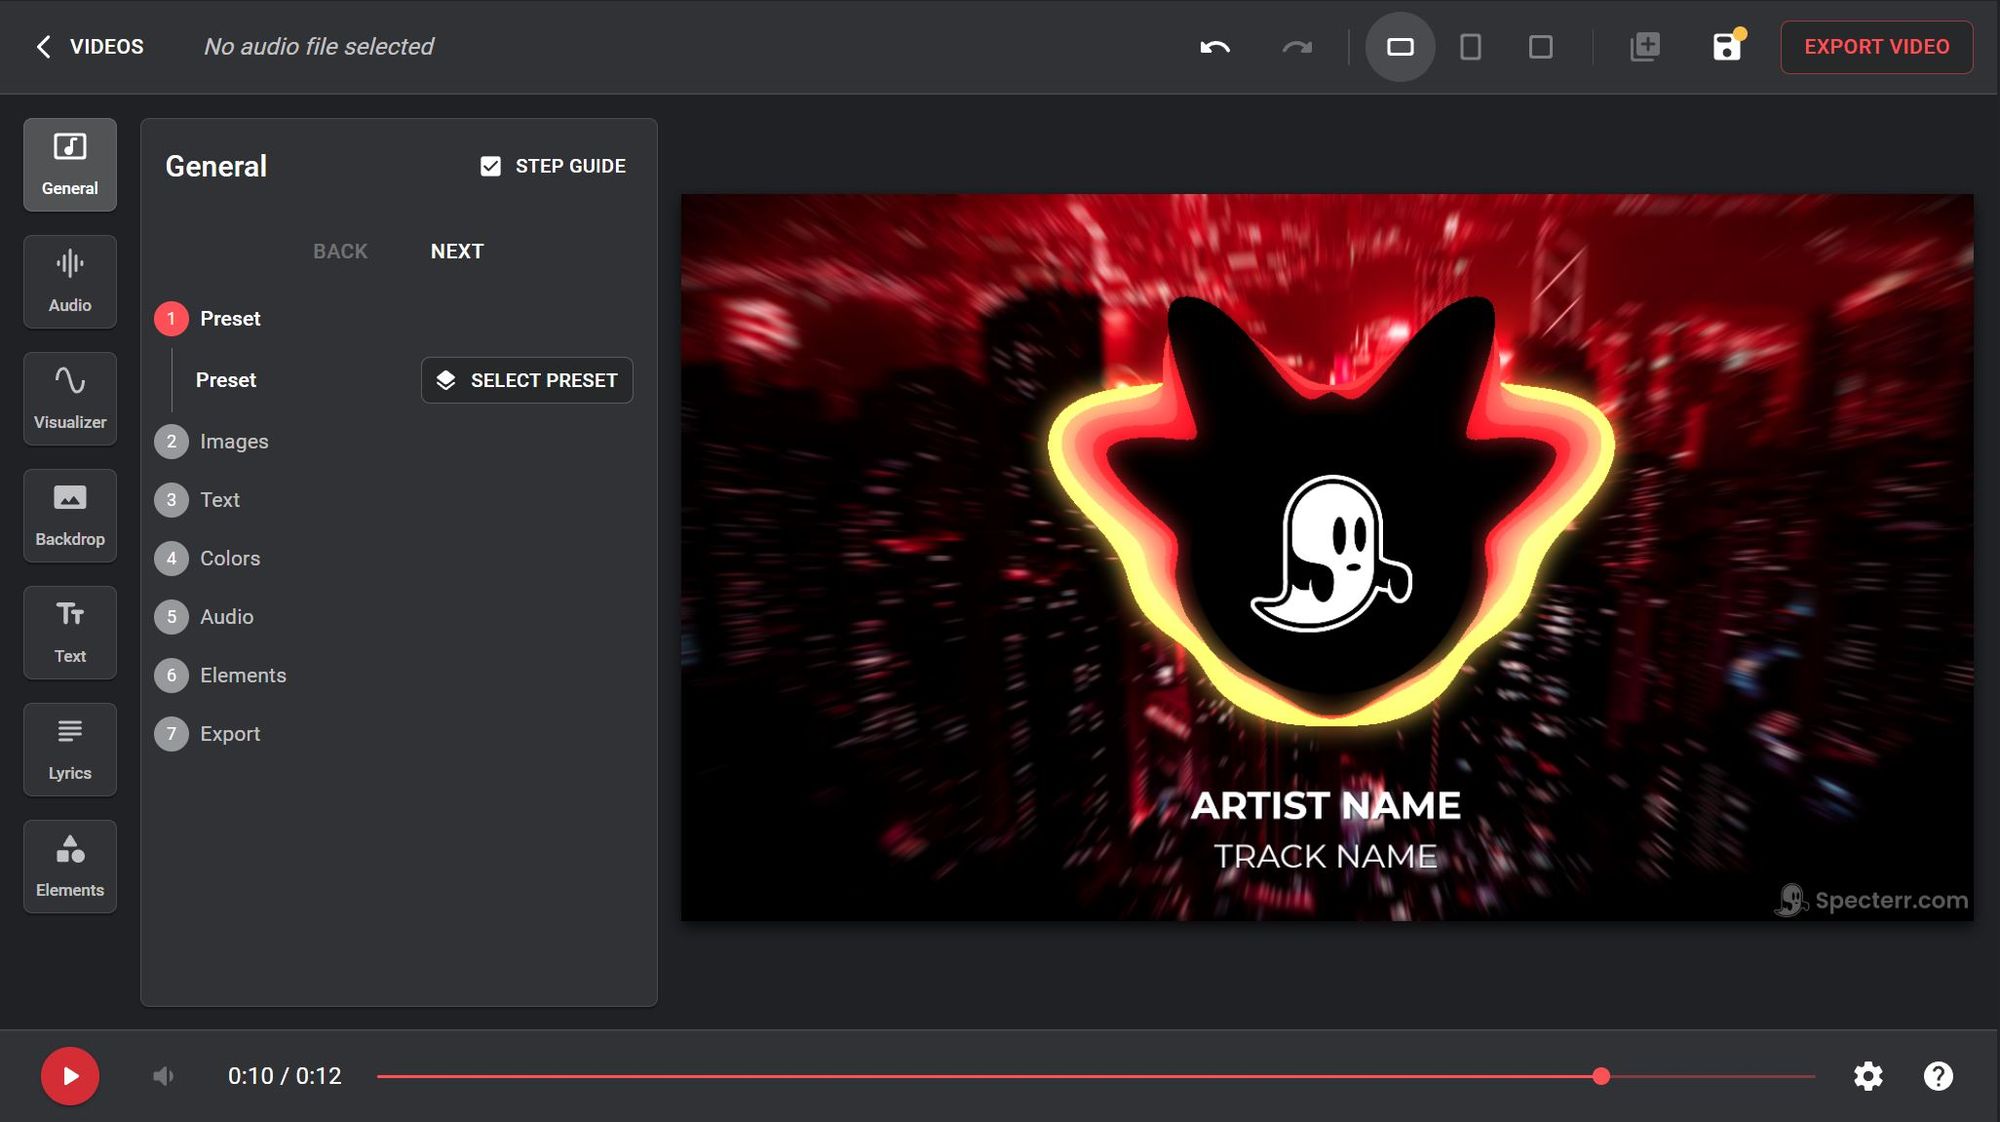Select landscape aspect ratio icon
This screenshot has width=2000, height=1122.
click(x=1400, y=47)
